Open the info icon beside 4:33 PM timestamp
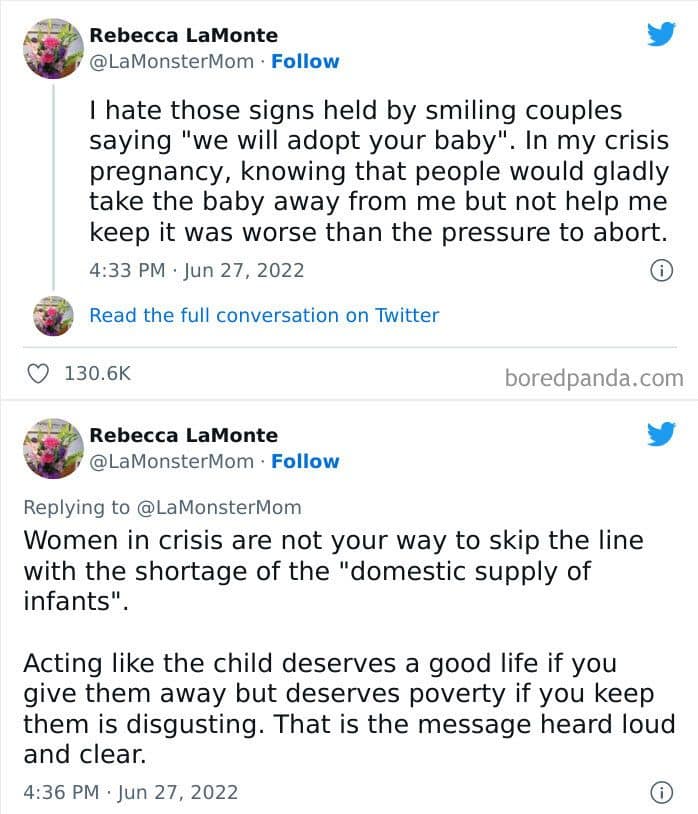Image resolution: width=698 pixels, height=814 pixels. click(661, 270)
